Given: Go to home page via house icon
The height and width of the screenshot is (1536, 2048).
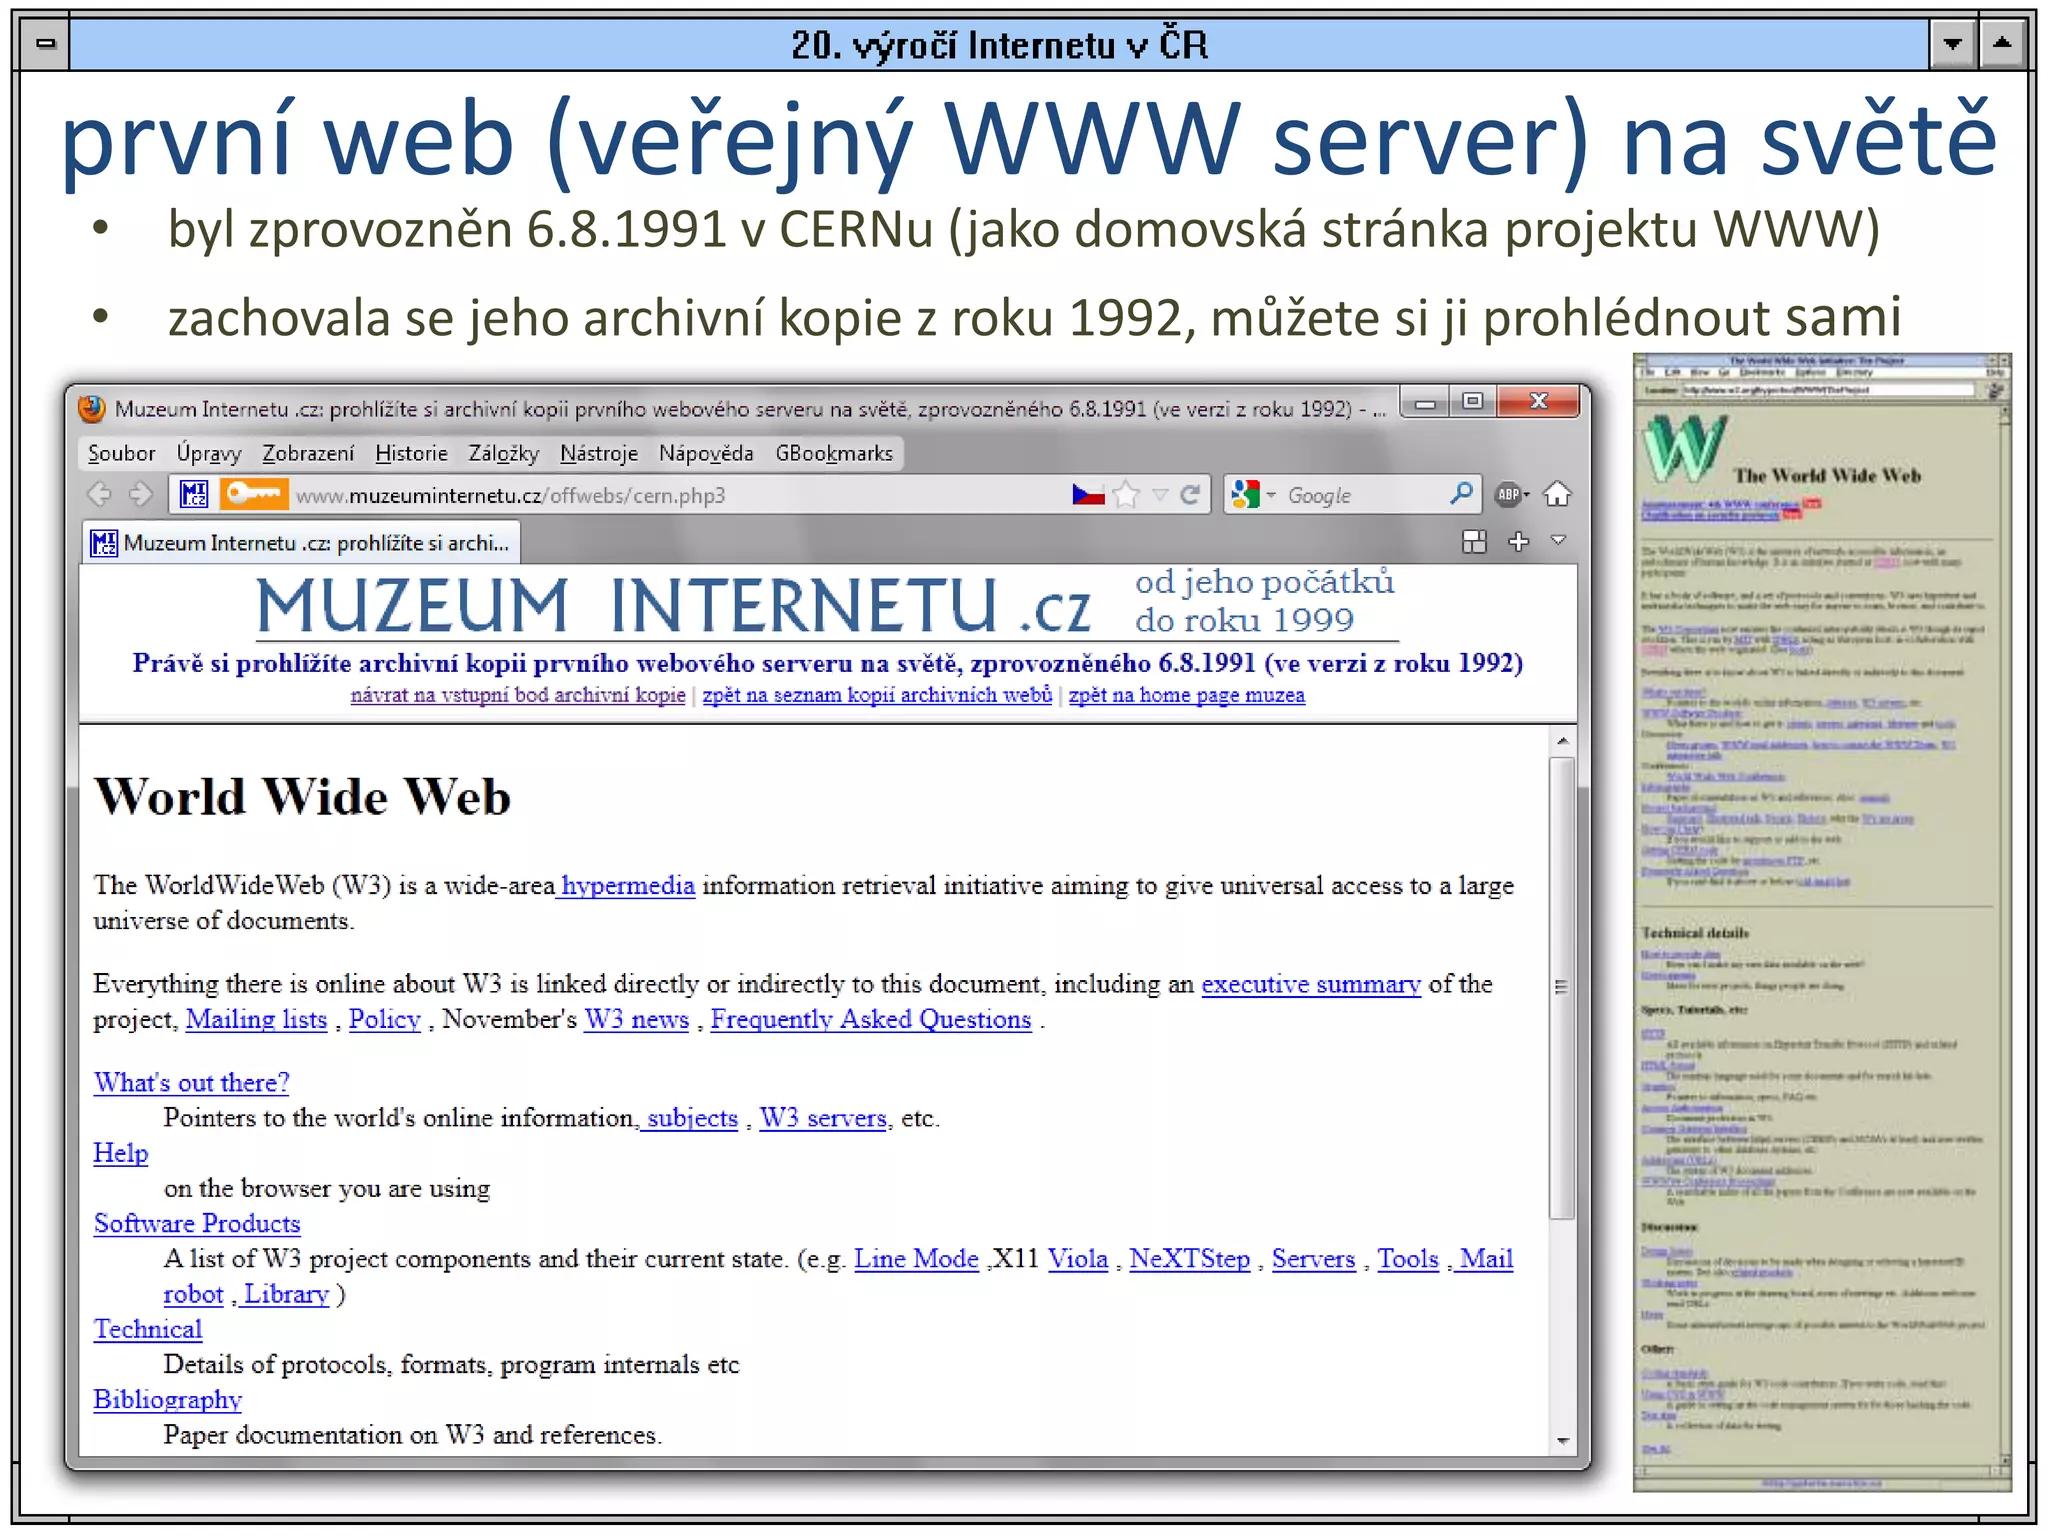Looking at the screenshot, I should point(1557,494).
